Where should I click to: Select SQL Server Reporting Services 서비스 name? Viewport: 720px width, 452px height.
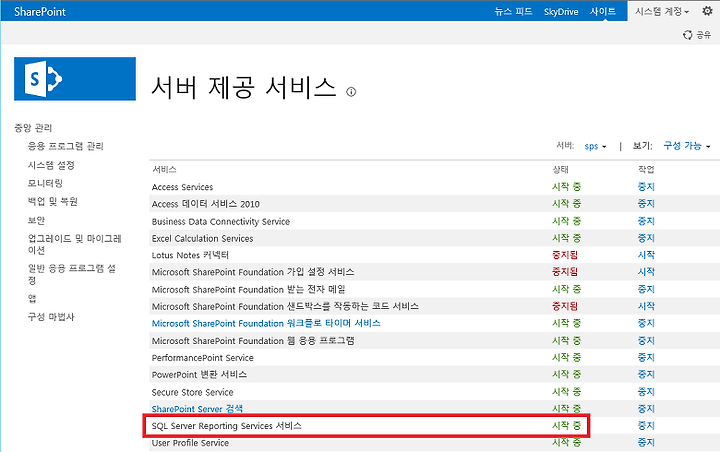(227, 426)
